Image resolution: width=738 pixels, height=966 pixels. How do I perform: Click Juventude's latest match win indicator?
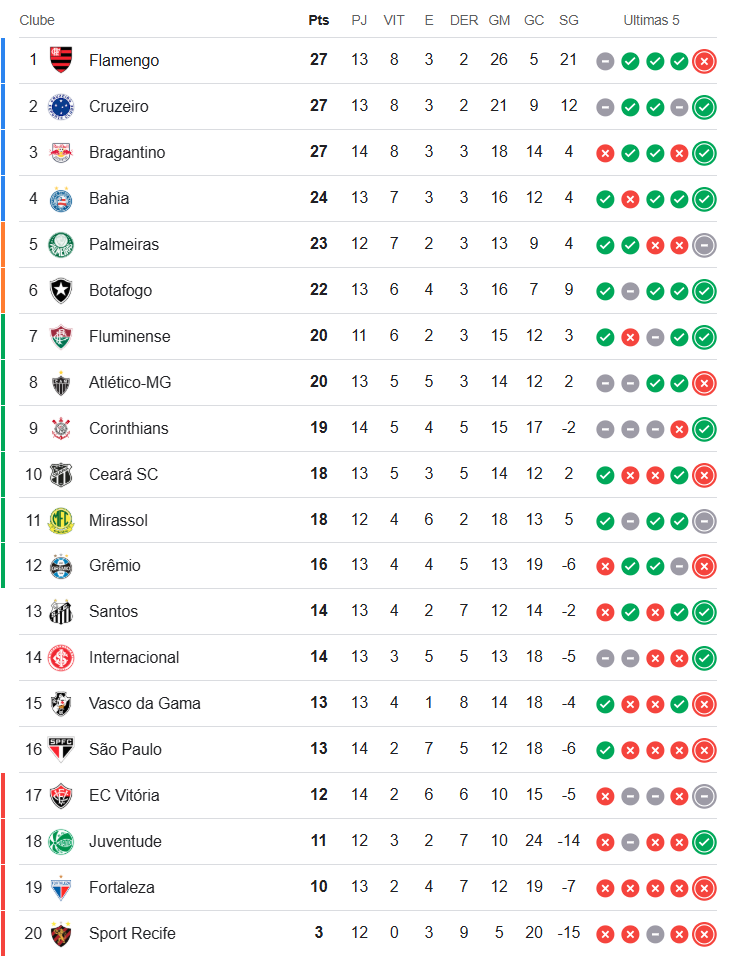tap(704, 842)
